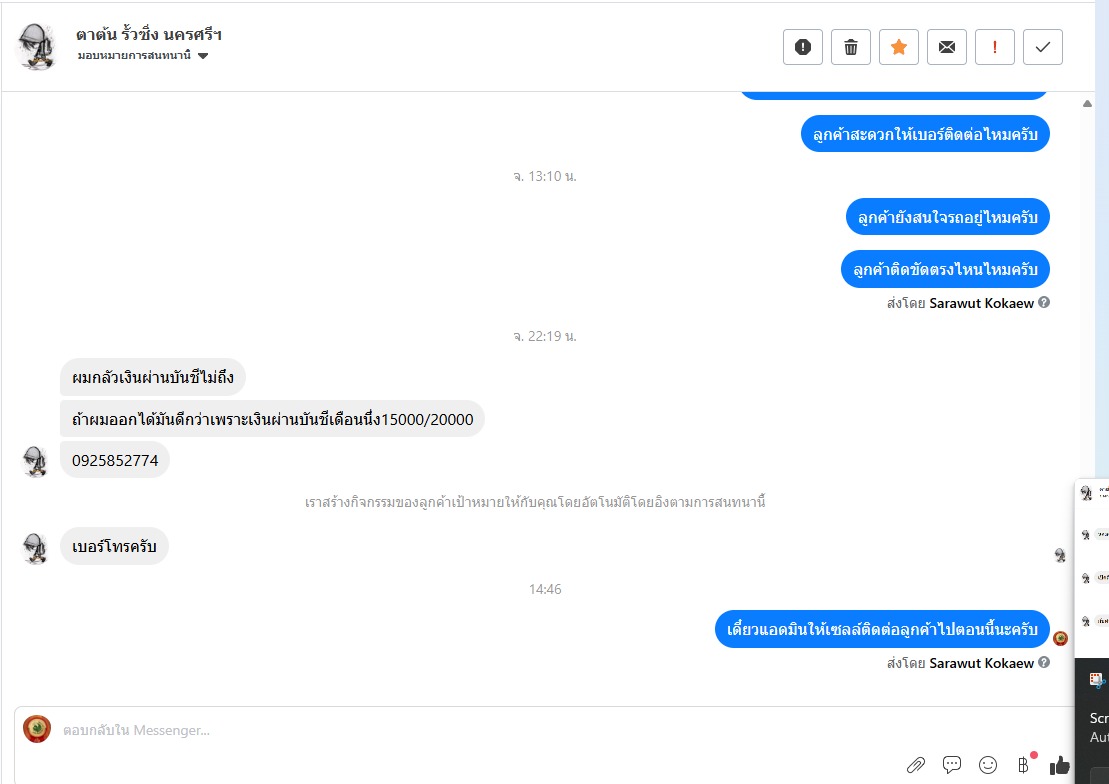Open the emoji picker smiley icon
This screenshot has width=1109, height=784.
point(988,765)
